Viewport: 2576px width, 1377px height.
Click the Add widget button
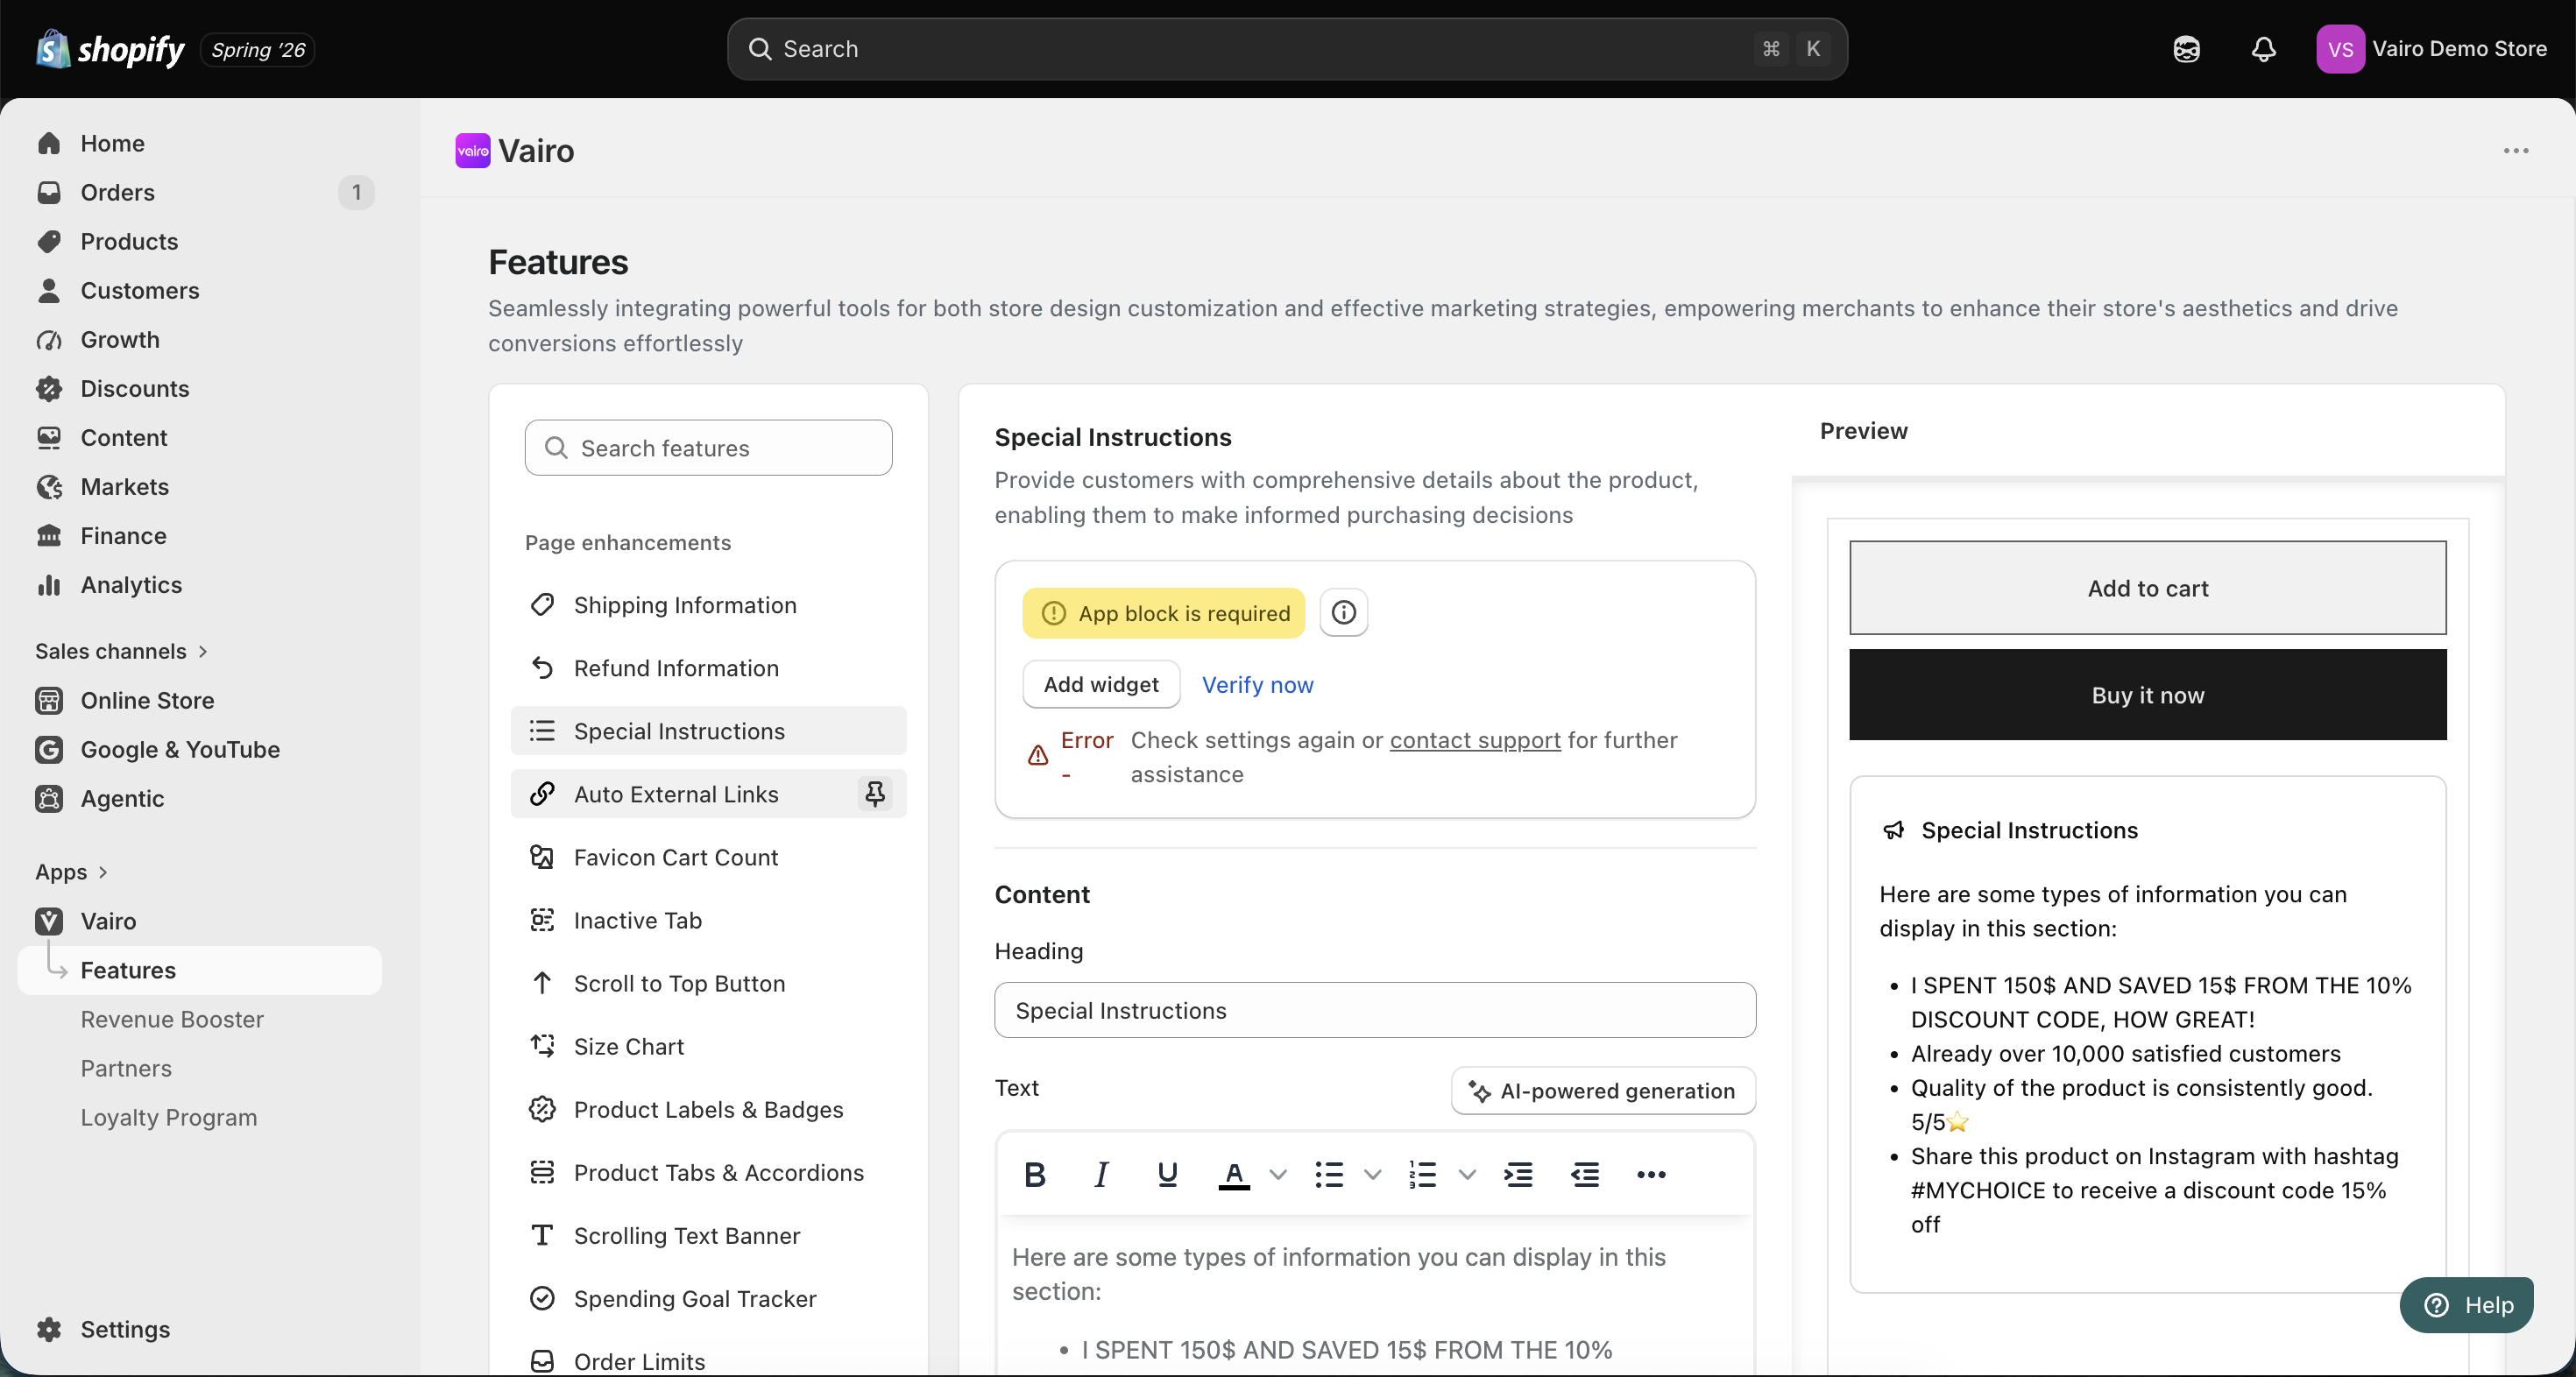click(x=1101, y=684)
